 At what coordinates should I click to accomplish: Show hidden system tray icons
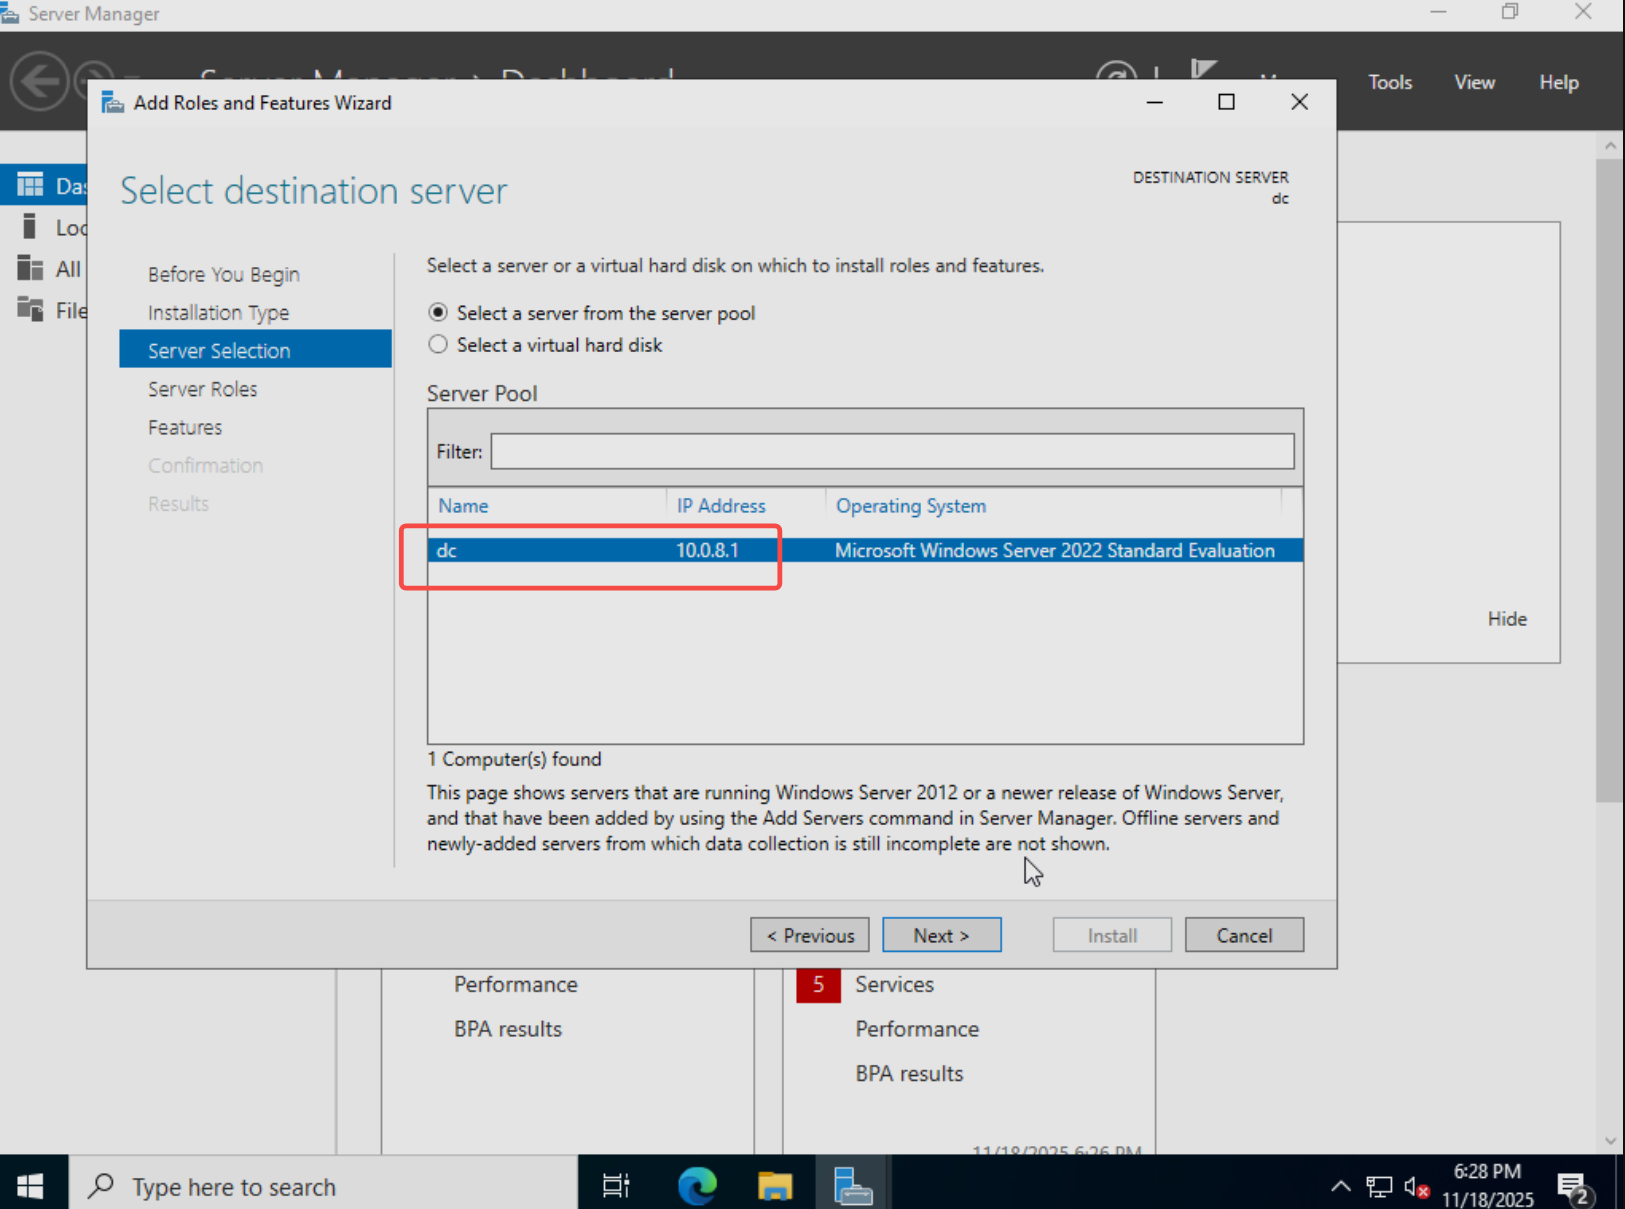coord(1341,1186)
